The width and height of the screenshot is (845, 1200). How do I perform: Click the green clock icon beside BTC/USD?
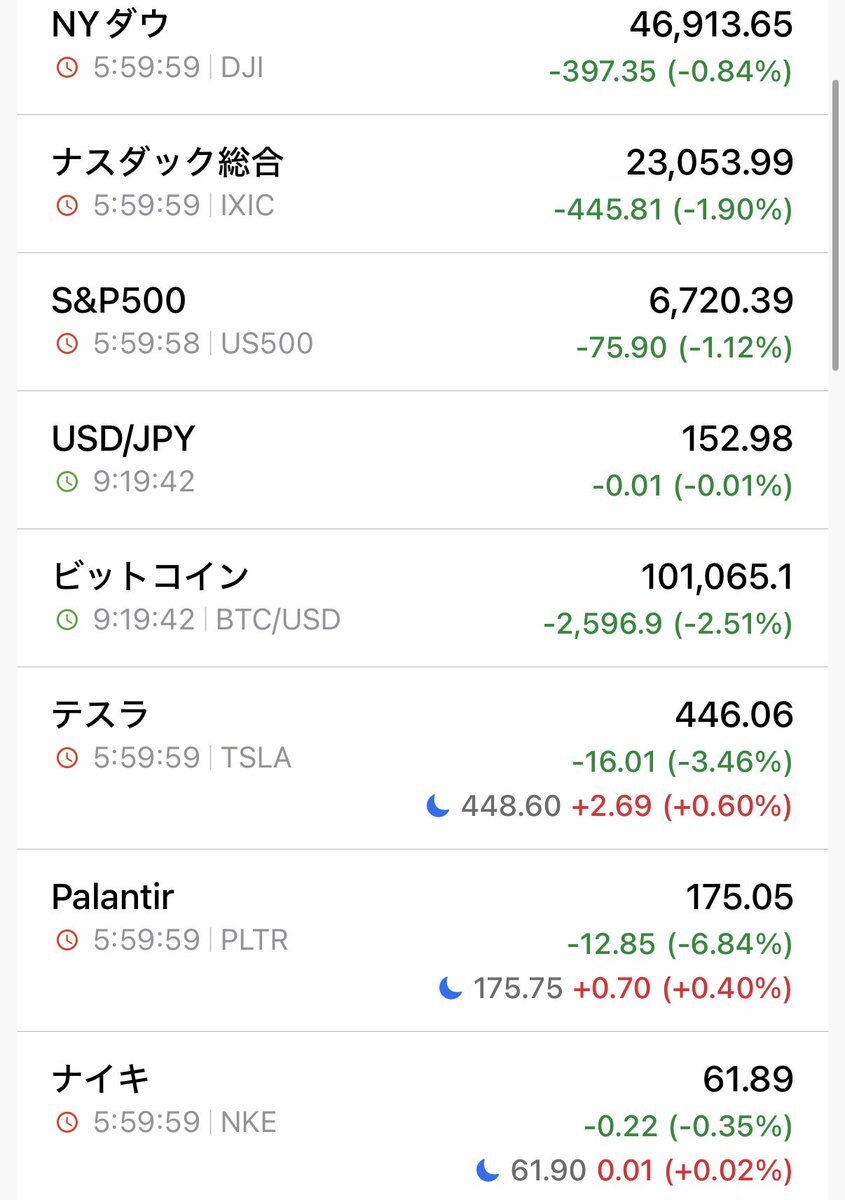[67, 620]
